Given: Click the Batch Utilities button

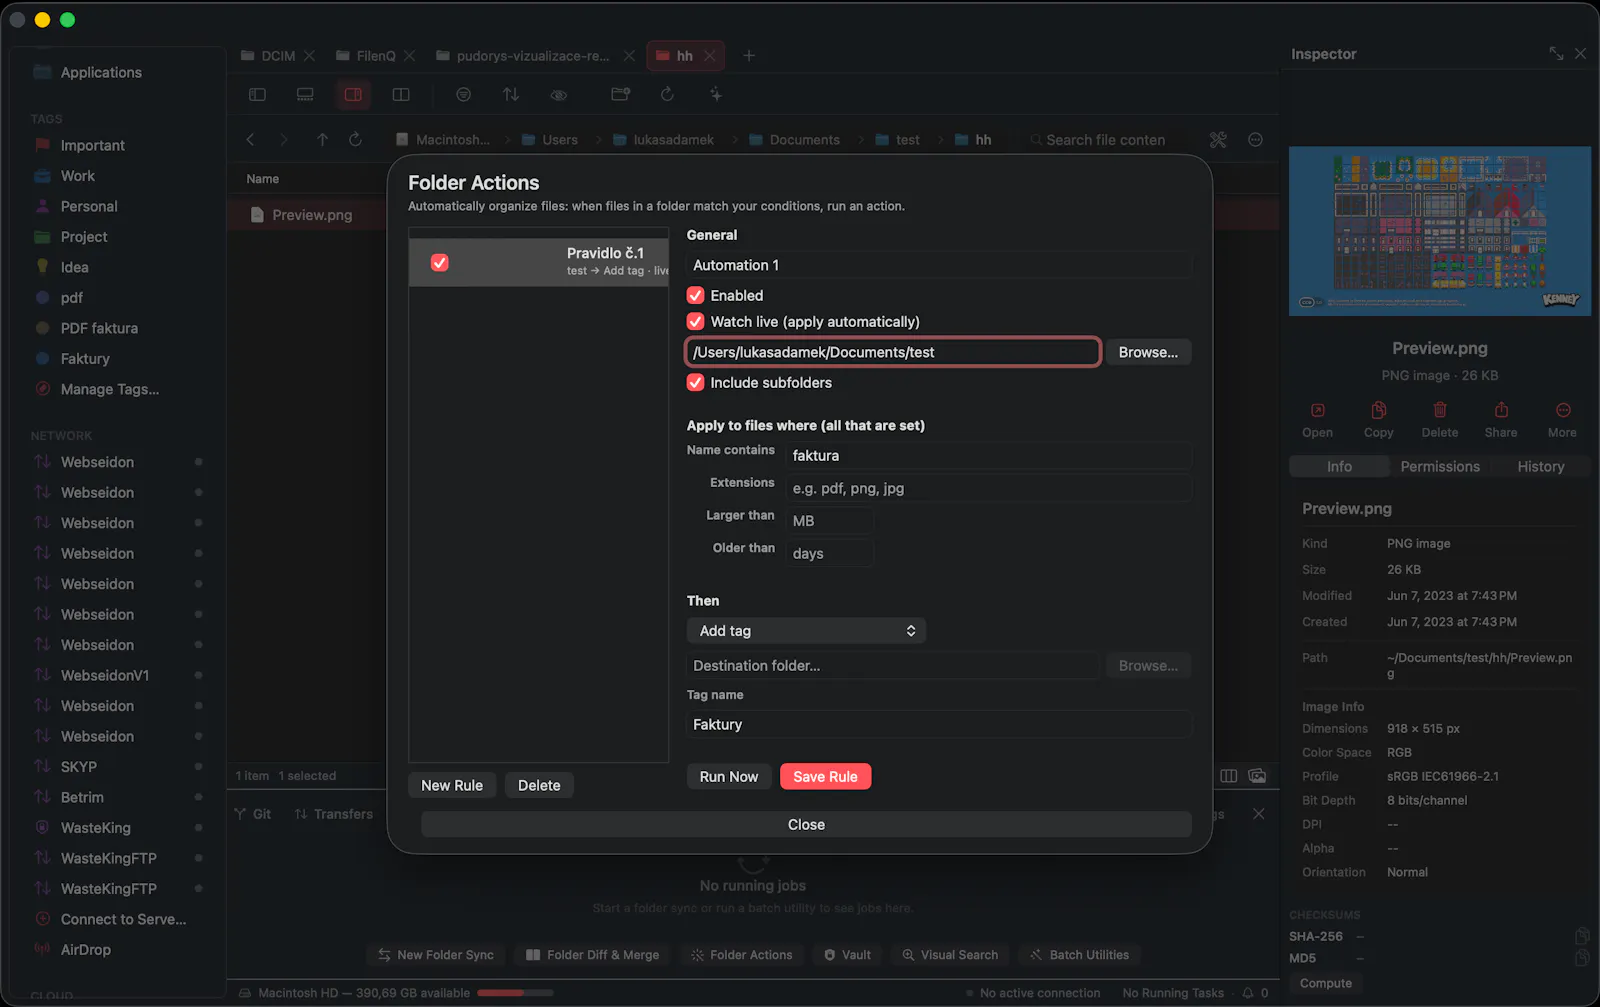Looking at the screenshot, I should (x=1080, y=955).
